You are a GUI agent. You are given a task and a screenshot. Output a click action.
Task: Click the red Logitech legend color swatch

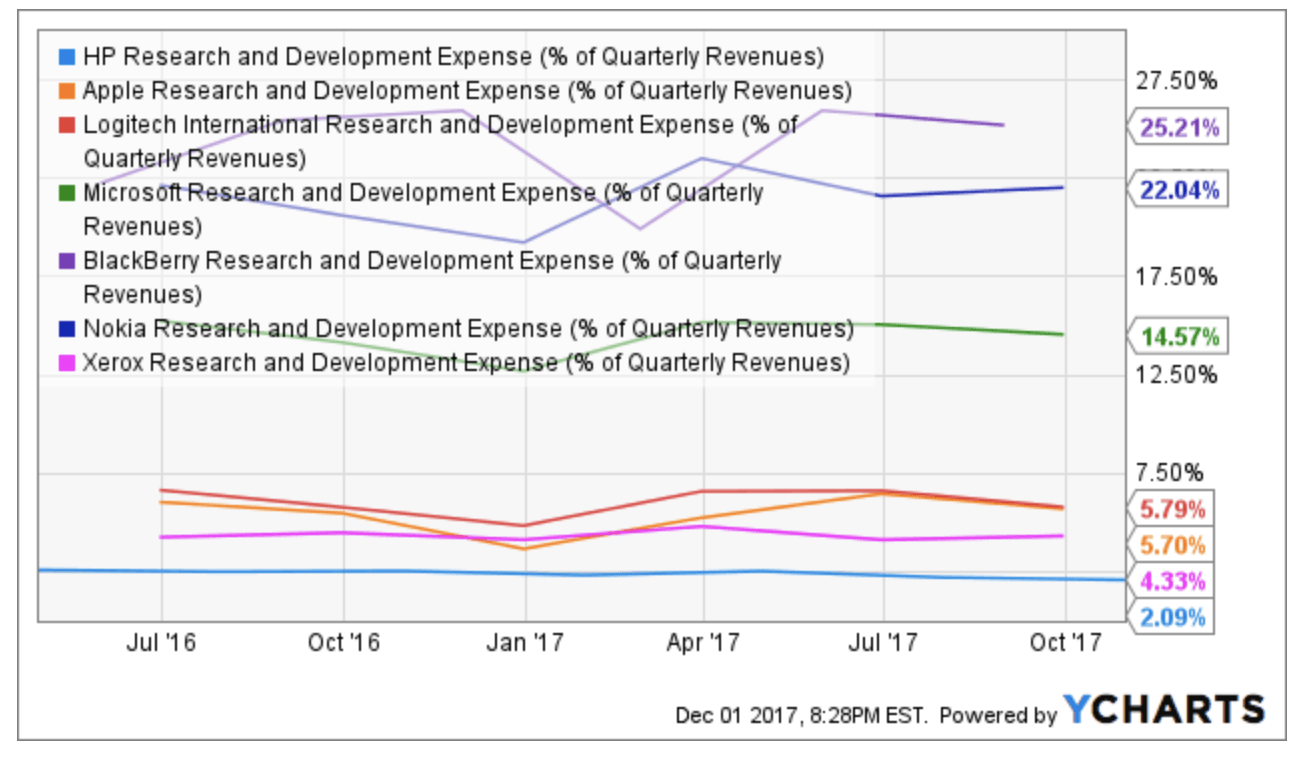tap(66, 125)
